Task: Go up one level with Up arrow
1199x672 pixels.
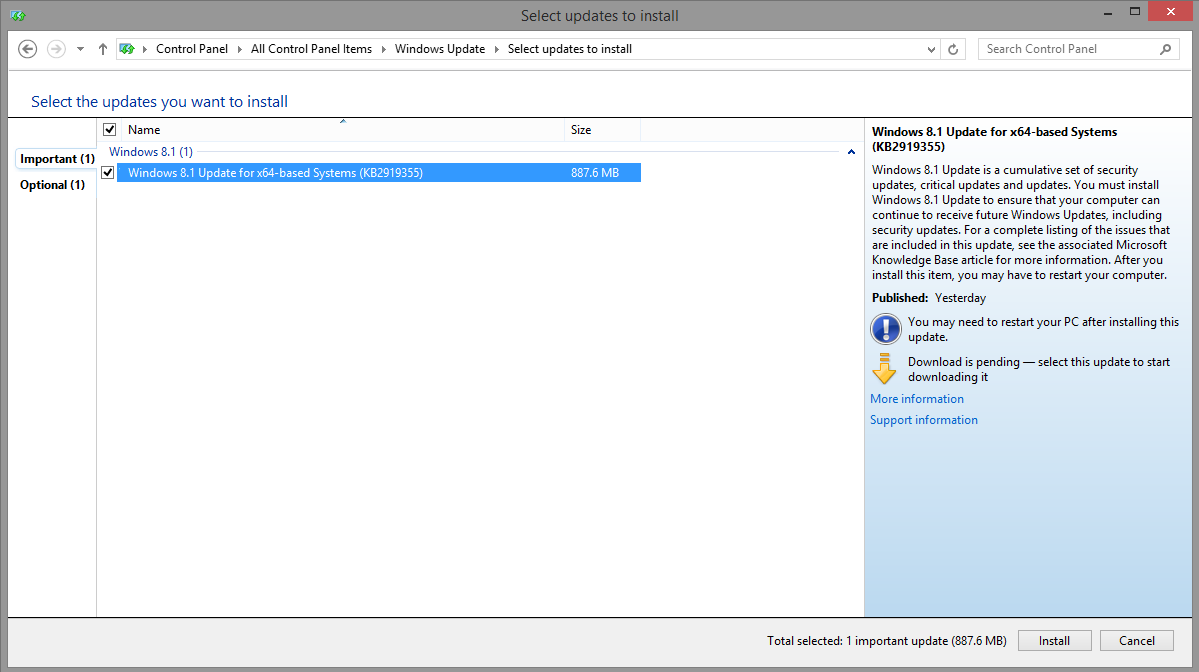Action: click(x=102, y=49)
